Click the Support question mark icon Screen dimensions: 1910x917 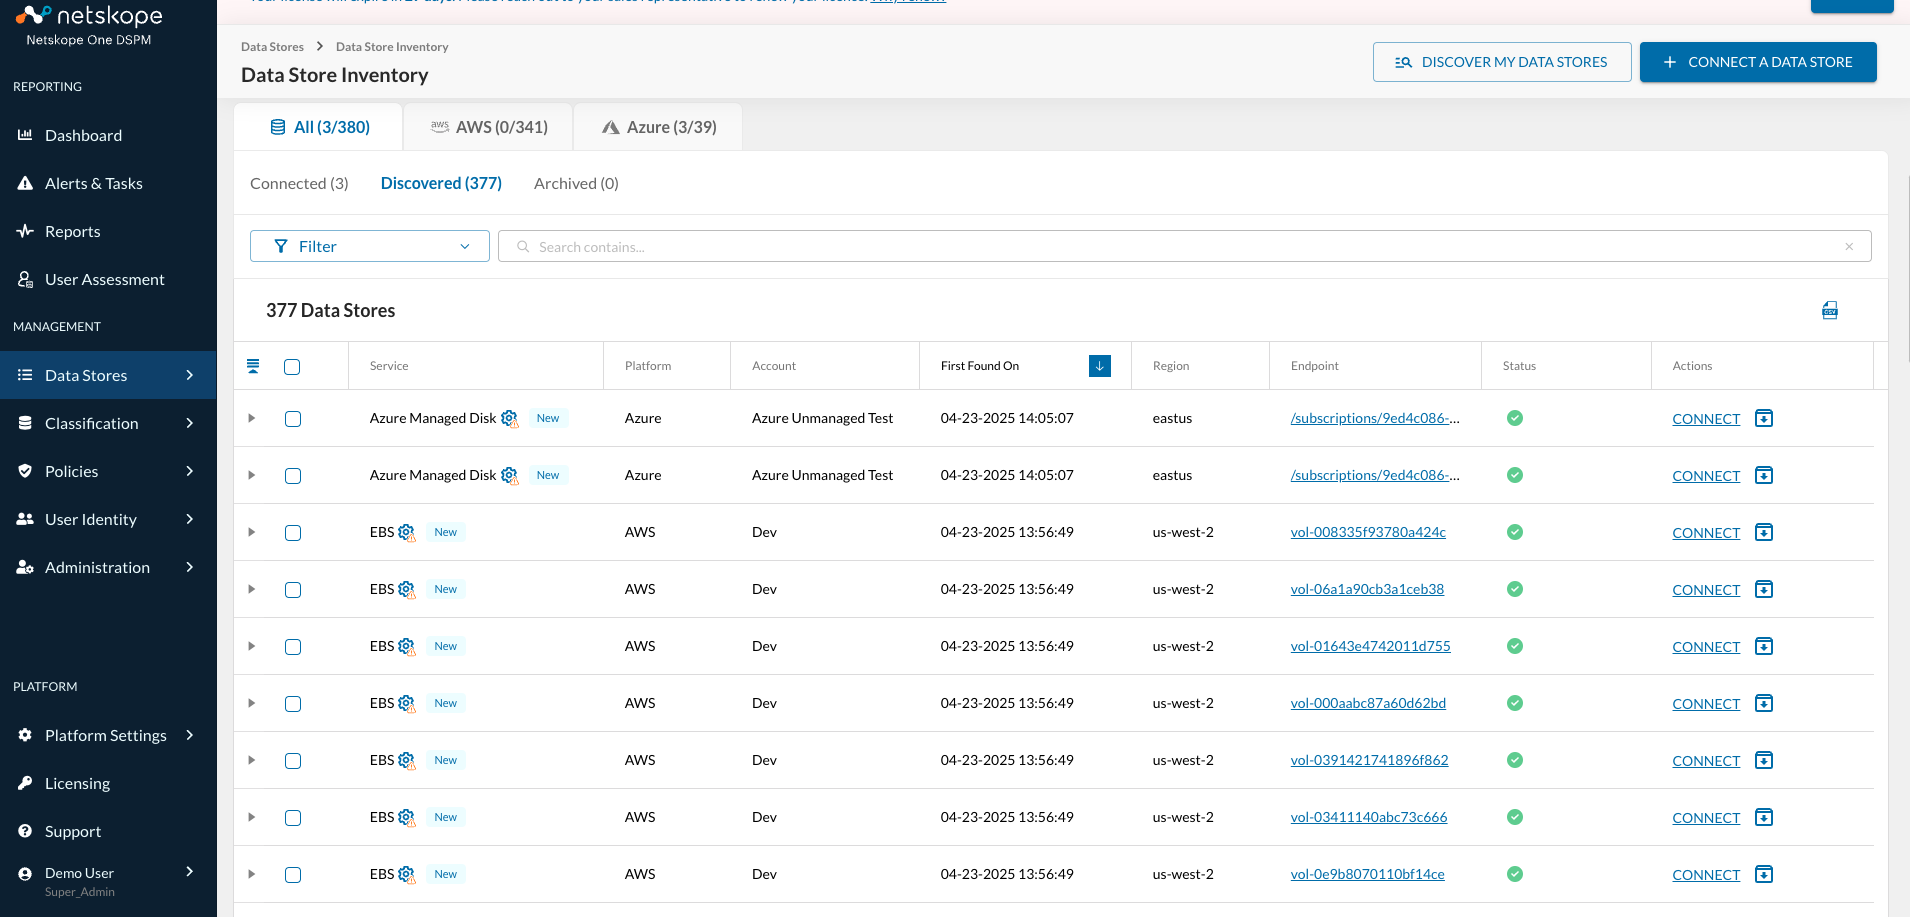[x=25, y=831]
